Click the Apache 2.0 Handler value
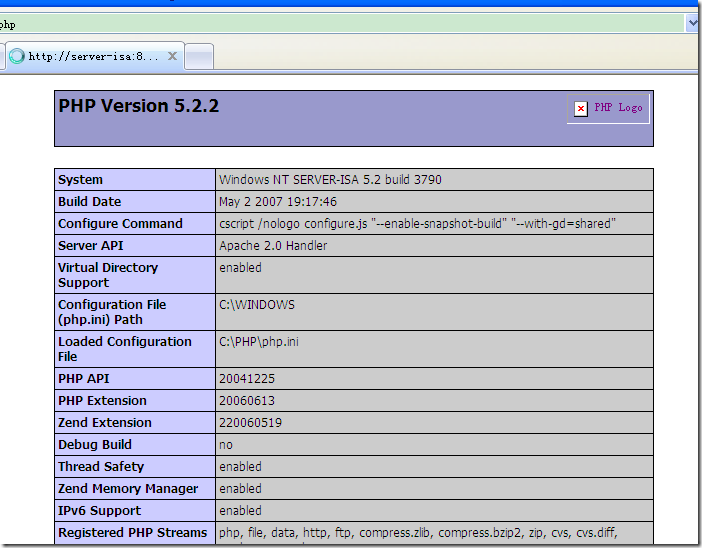Viewport: 702px width, 548px height. [x=273, y=245]
